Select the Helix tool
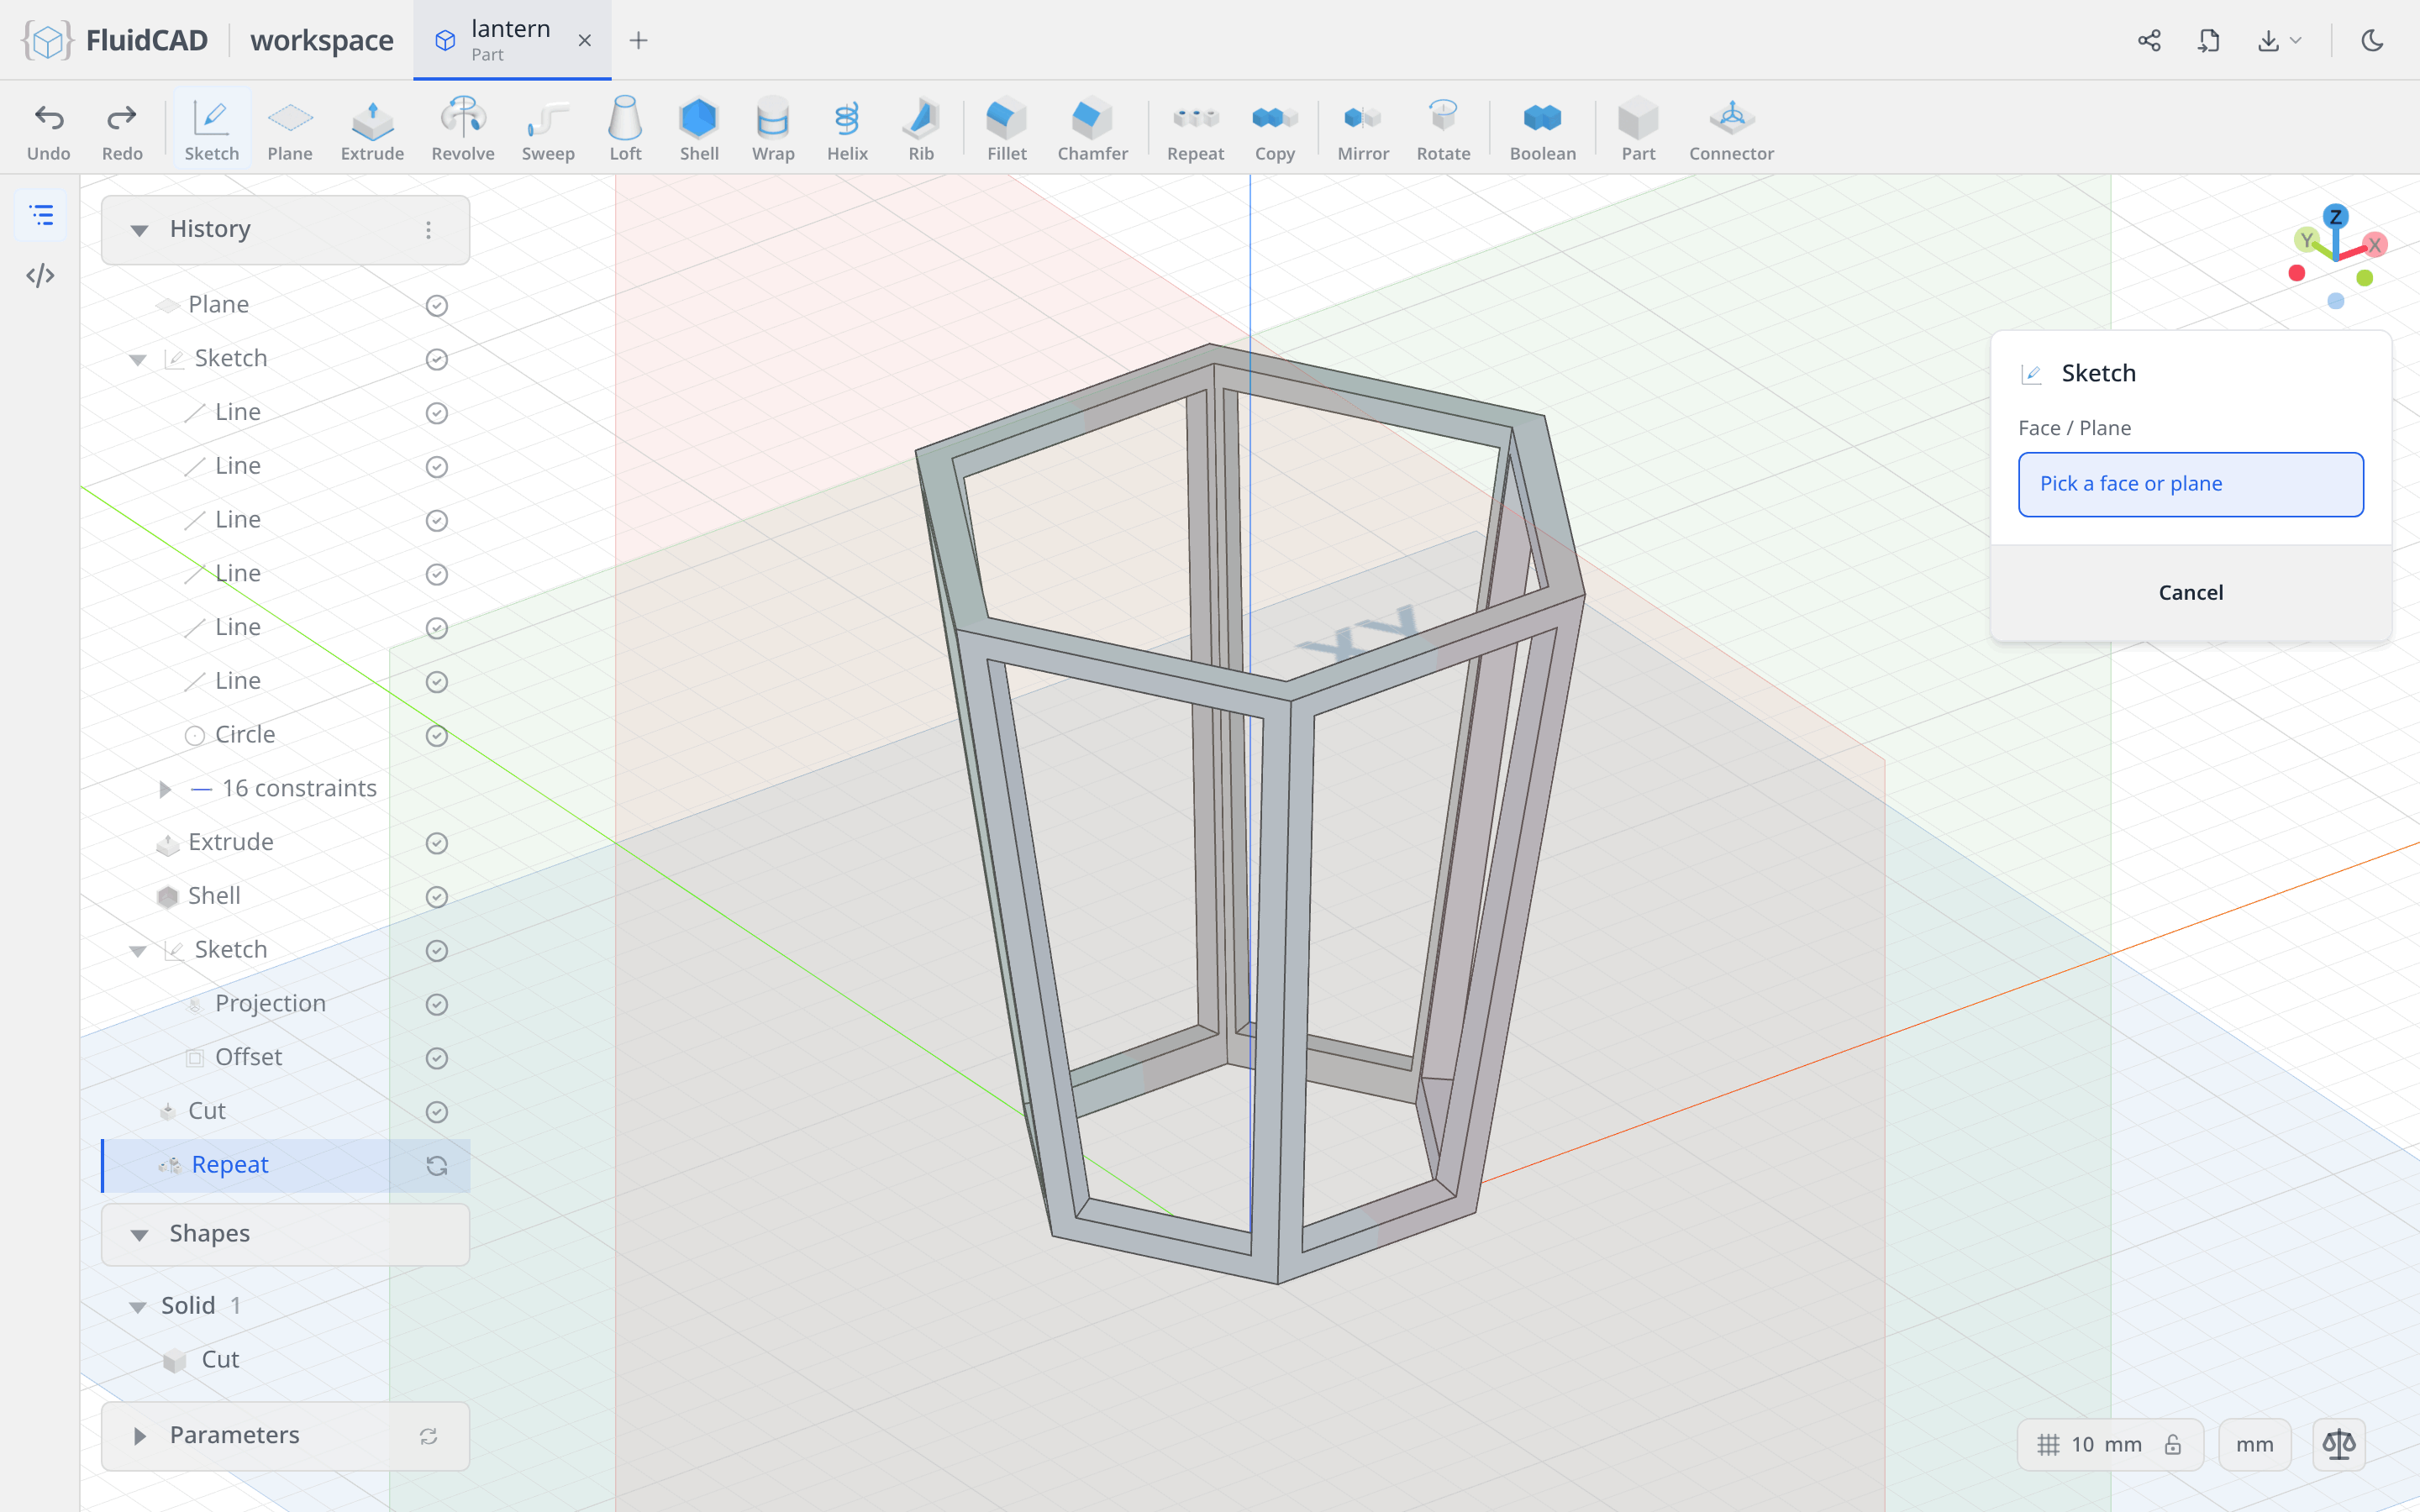 (847, 130)
